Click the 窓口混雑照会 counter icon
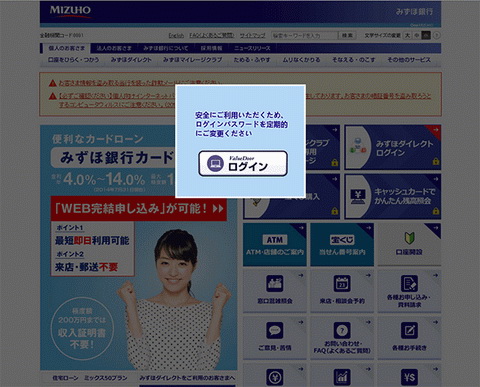This screenshot has width=480, height=387. coord(275,284)
